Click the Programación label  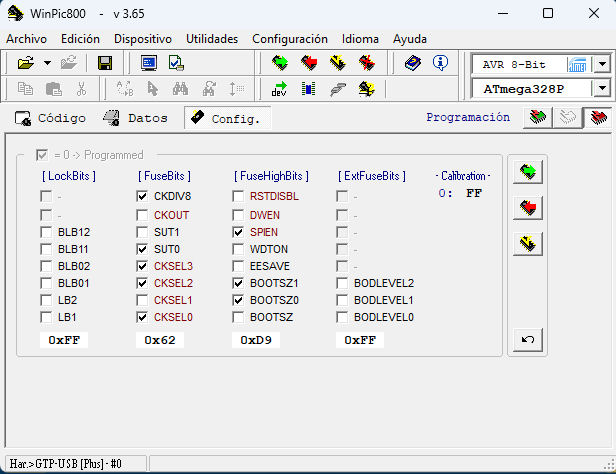pyautogui.click(x=468, y=117)
